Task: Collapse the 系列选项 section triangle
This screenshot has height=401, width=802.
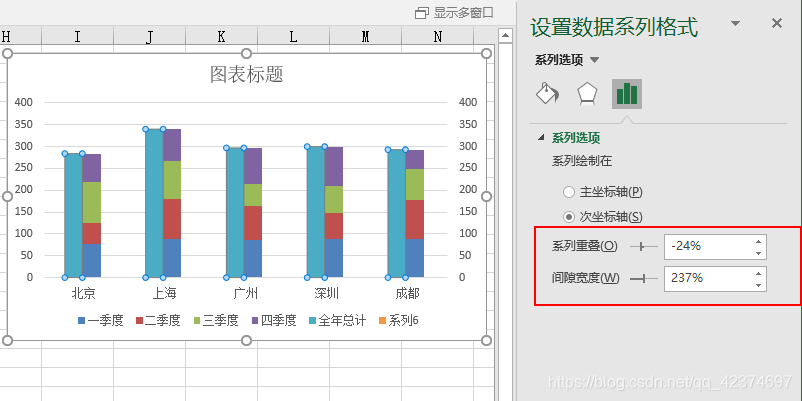Action: click(541, 138)
